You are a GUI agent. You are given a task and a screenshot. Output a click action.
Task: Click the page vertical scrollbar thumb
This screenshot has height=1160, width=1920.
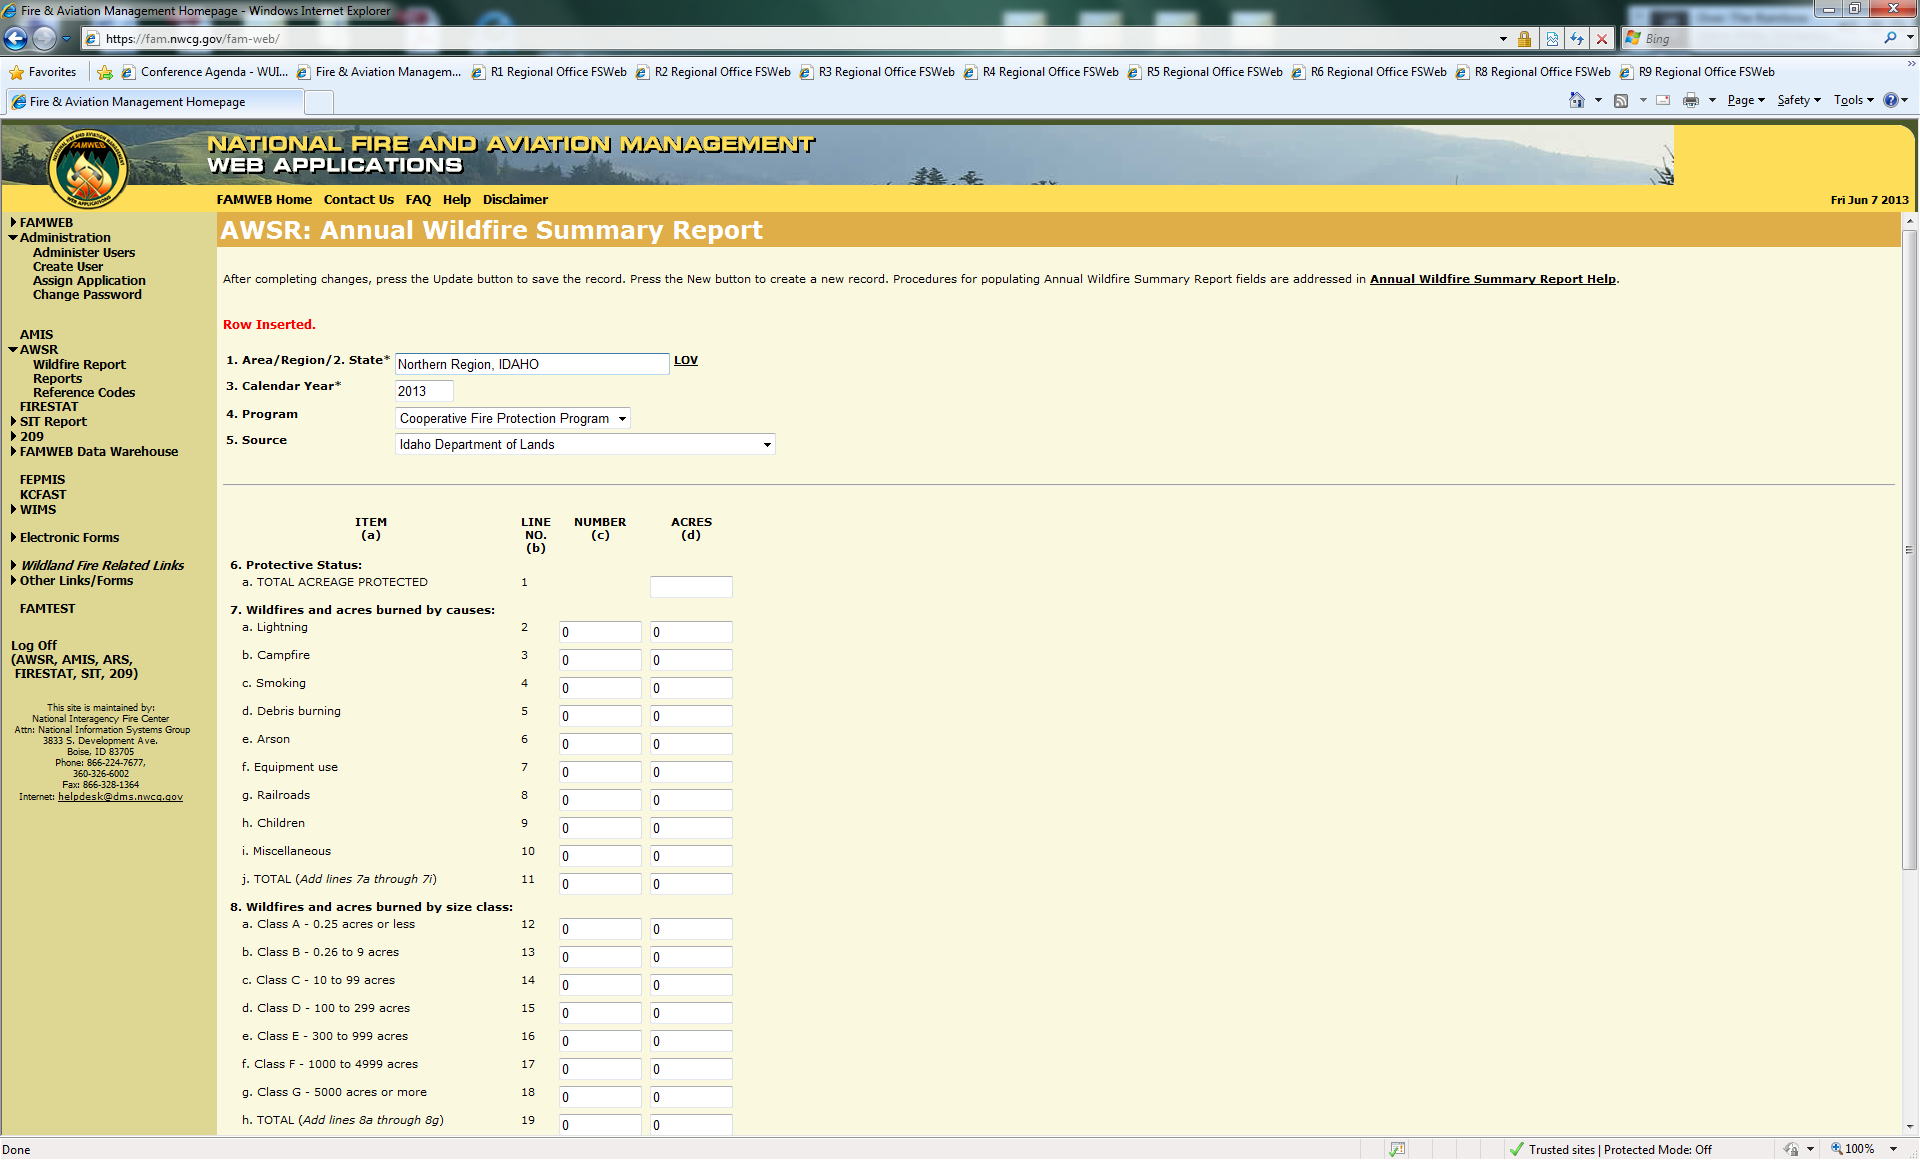pyautogui.click(x=1909, y=550)
